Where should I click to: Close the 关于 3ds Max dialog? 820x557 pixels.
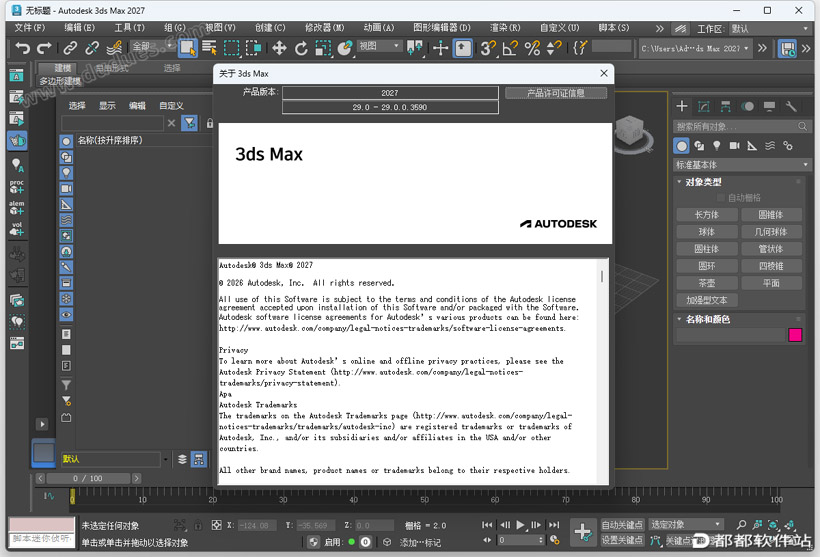(x=603, y=73)
